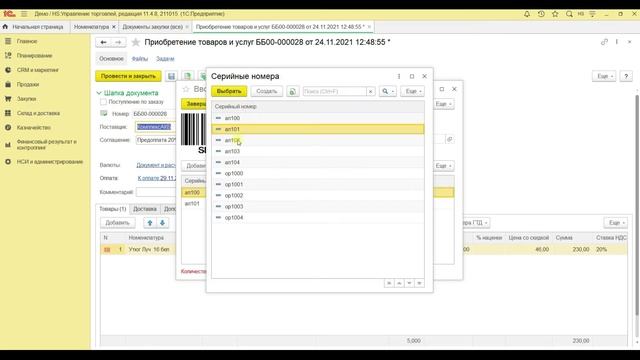Collapse Шапка документа section
Image resolution: width=640 pixels, height=360 pixels.
point(128,93)
